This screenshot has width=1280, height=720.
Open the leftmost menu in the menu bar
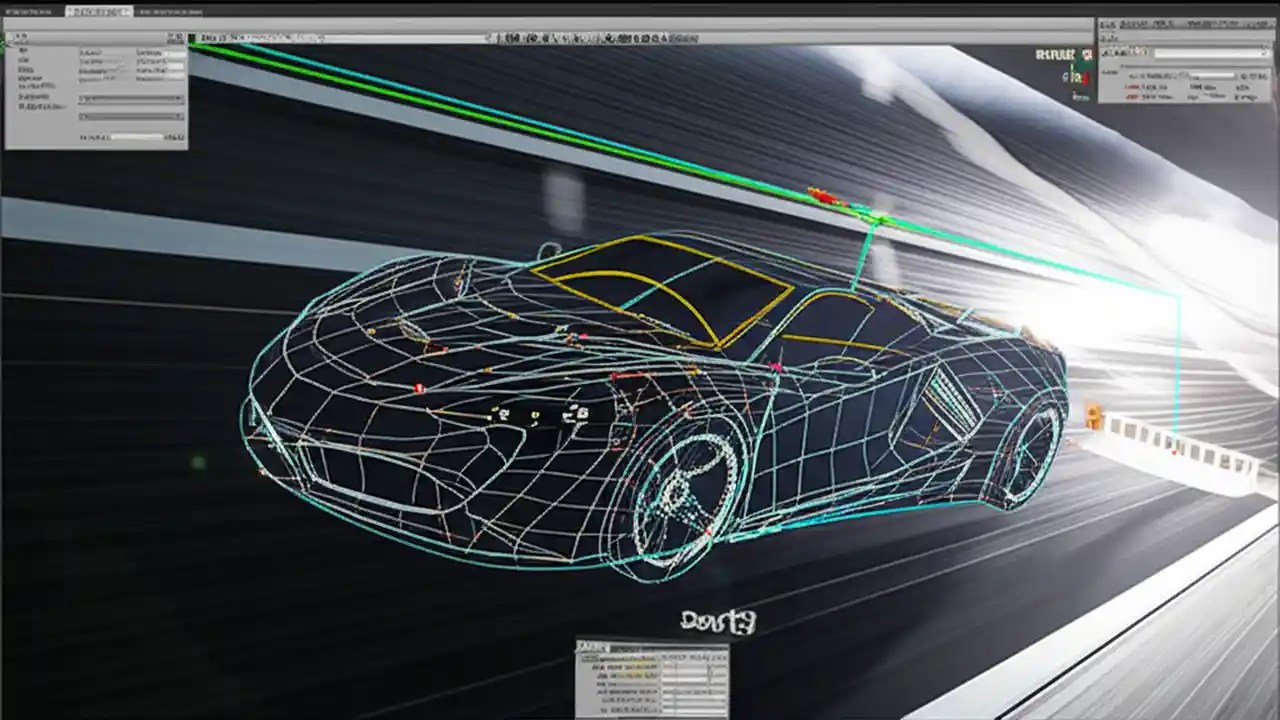30,10
